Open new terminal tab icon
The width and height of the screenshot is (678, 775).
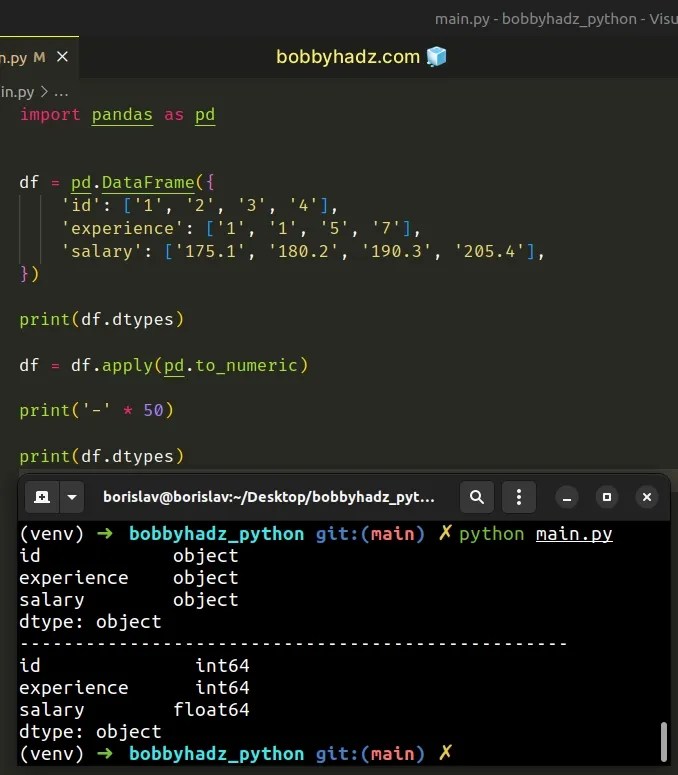click(x=42, y=497)
